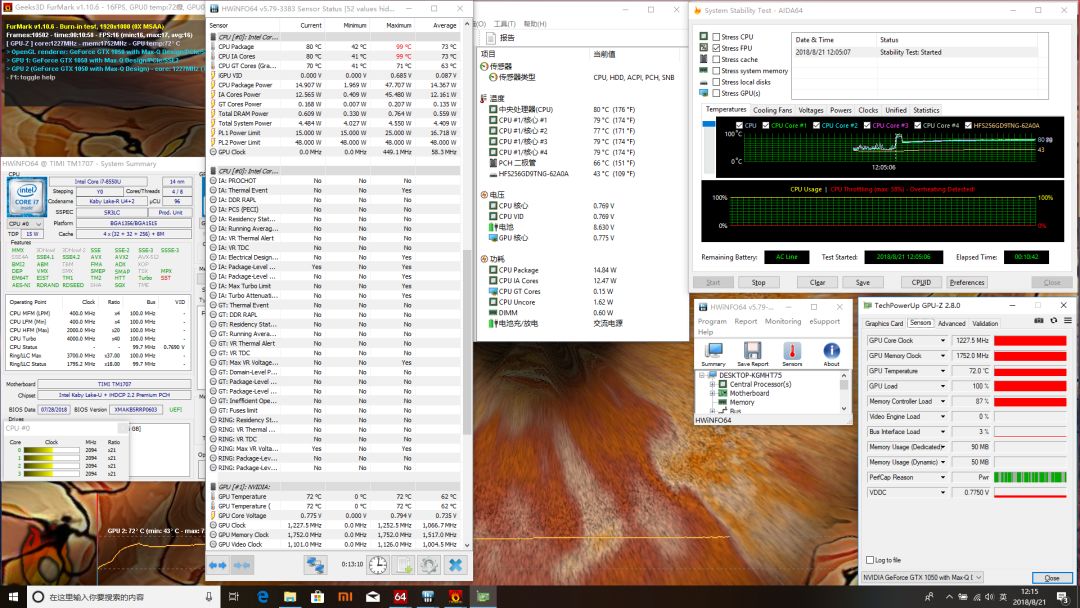This screenshot has height=608, width=1080.
Task: Click GPU-Z refresh icon
Action: pyautogui.click(x=1053, y=321)
